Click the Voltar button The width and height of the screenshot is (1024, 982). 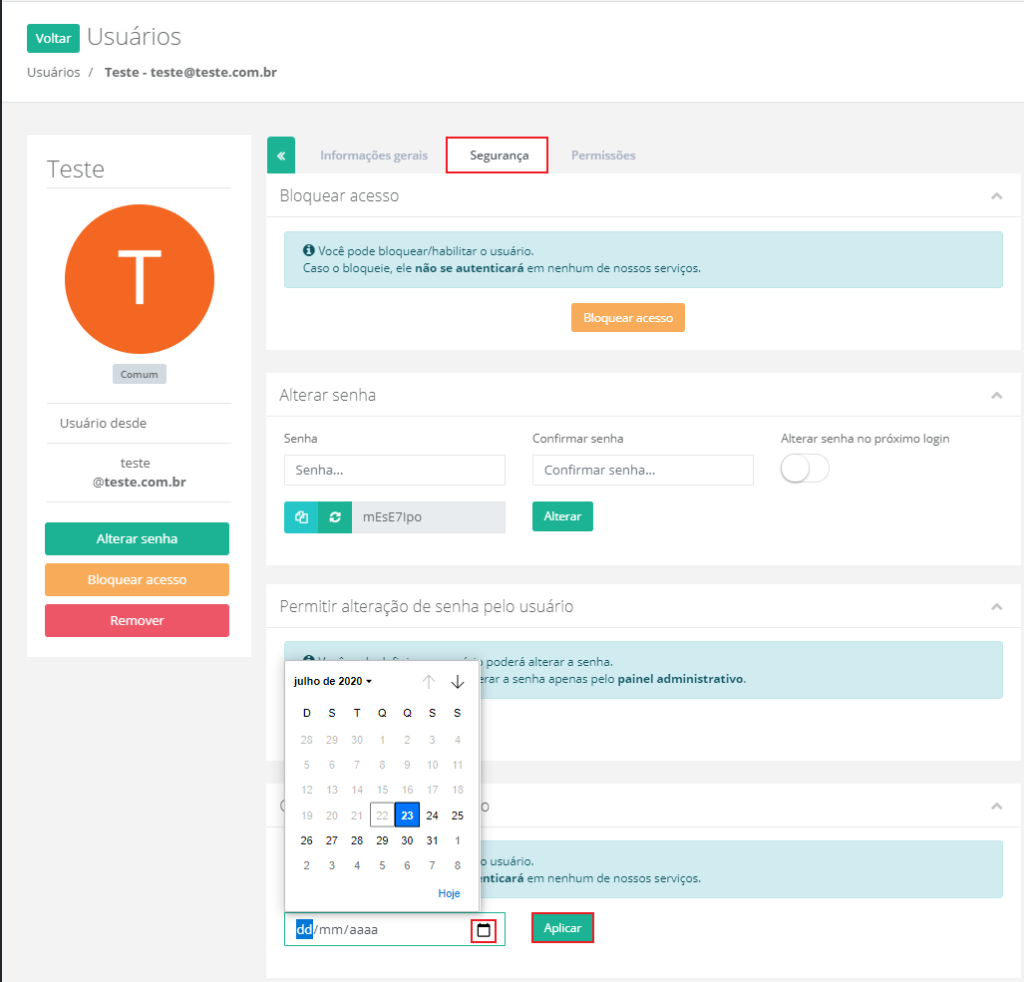tap(53, 39)
